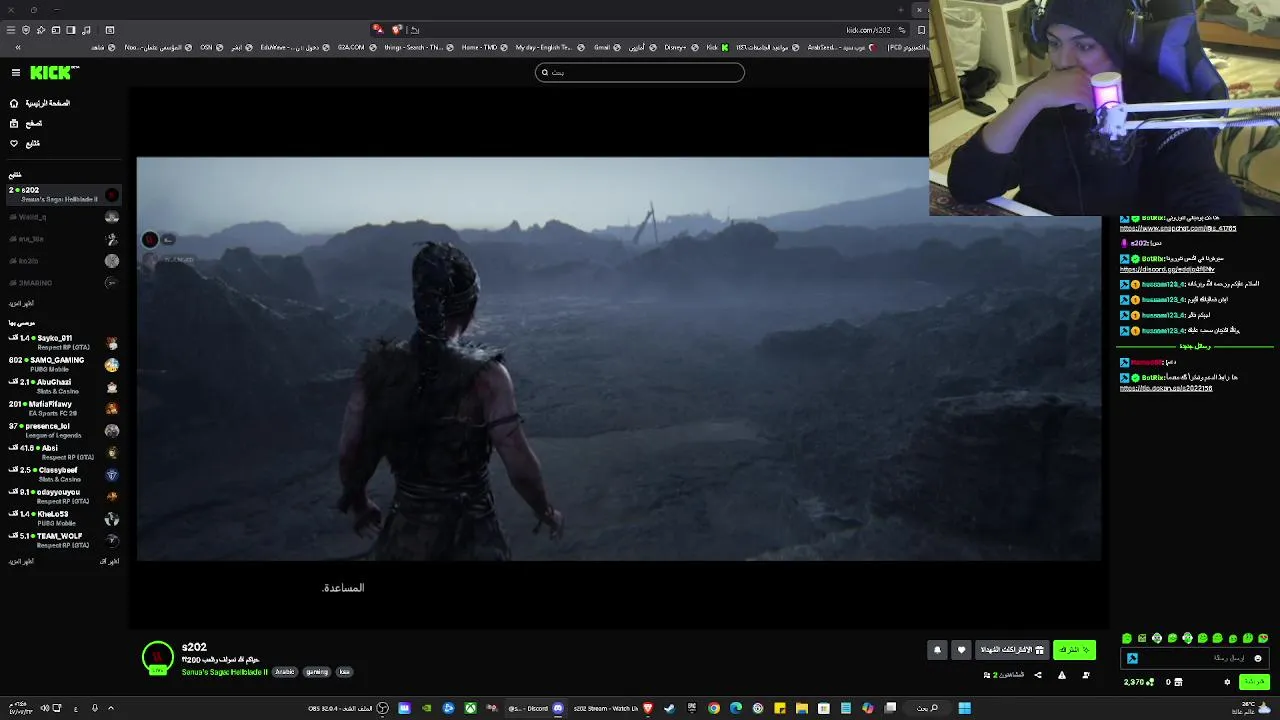
Task: Open SAMO_GAMING PUBG Mobile channel
Action: 64,364
